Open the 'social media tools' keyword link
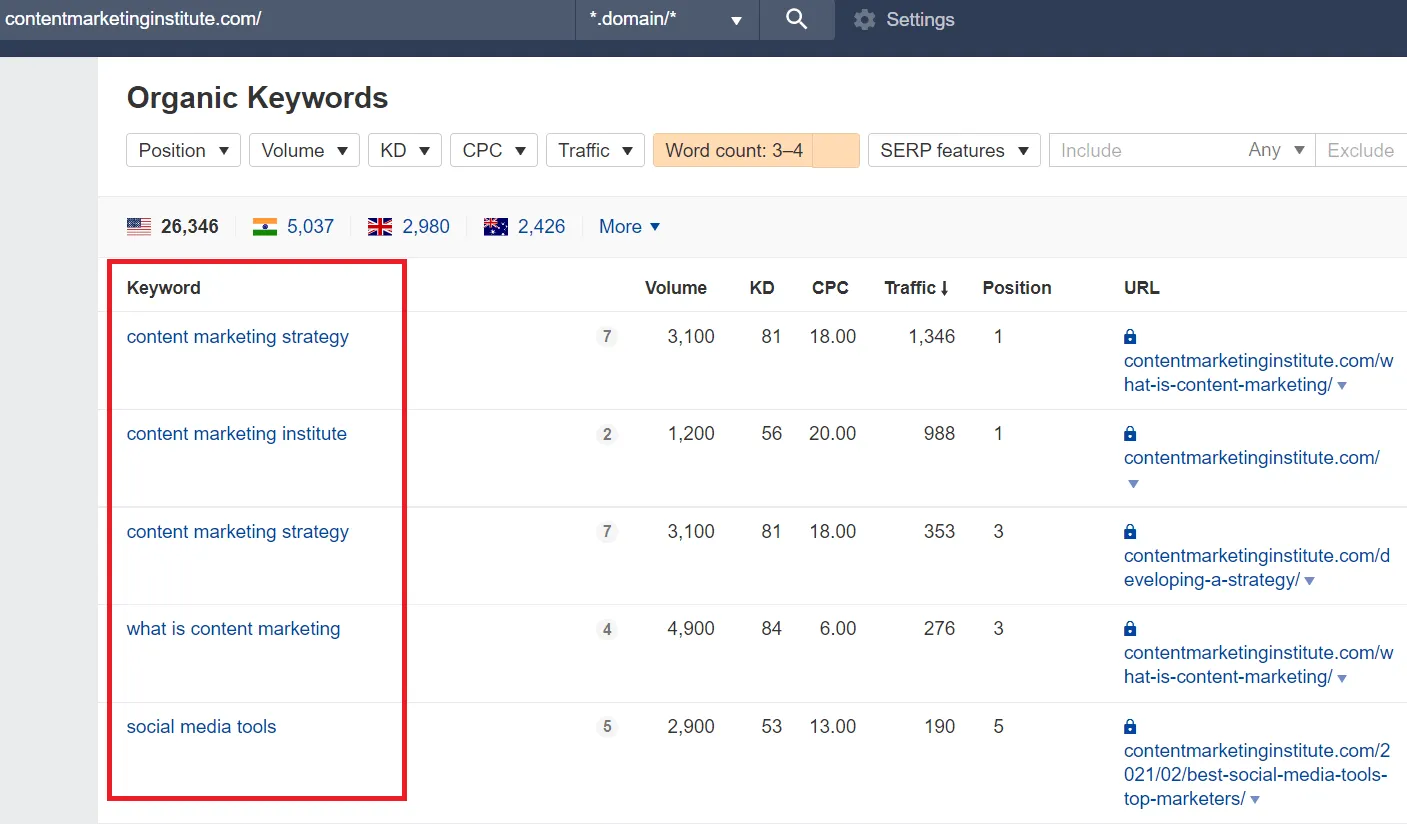 (201, 727)
